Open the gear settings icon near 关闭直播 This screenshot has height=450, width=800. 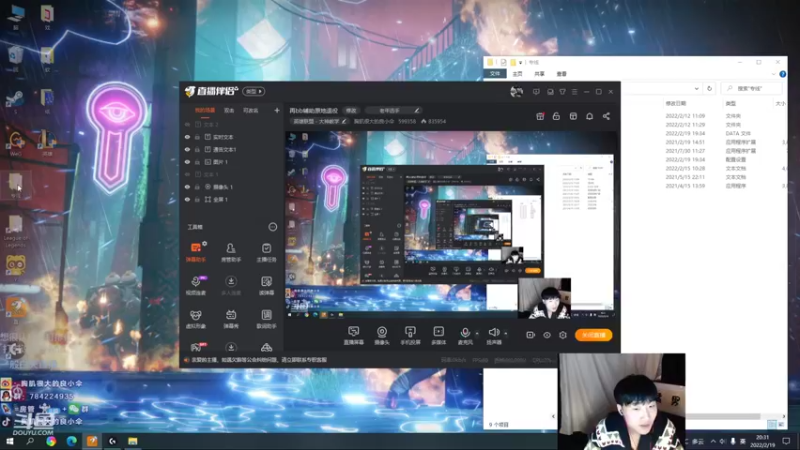(563, 335)
